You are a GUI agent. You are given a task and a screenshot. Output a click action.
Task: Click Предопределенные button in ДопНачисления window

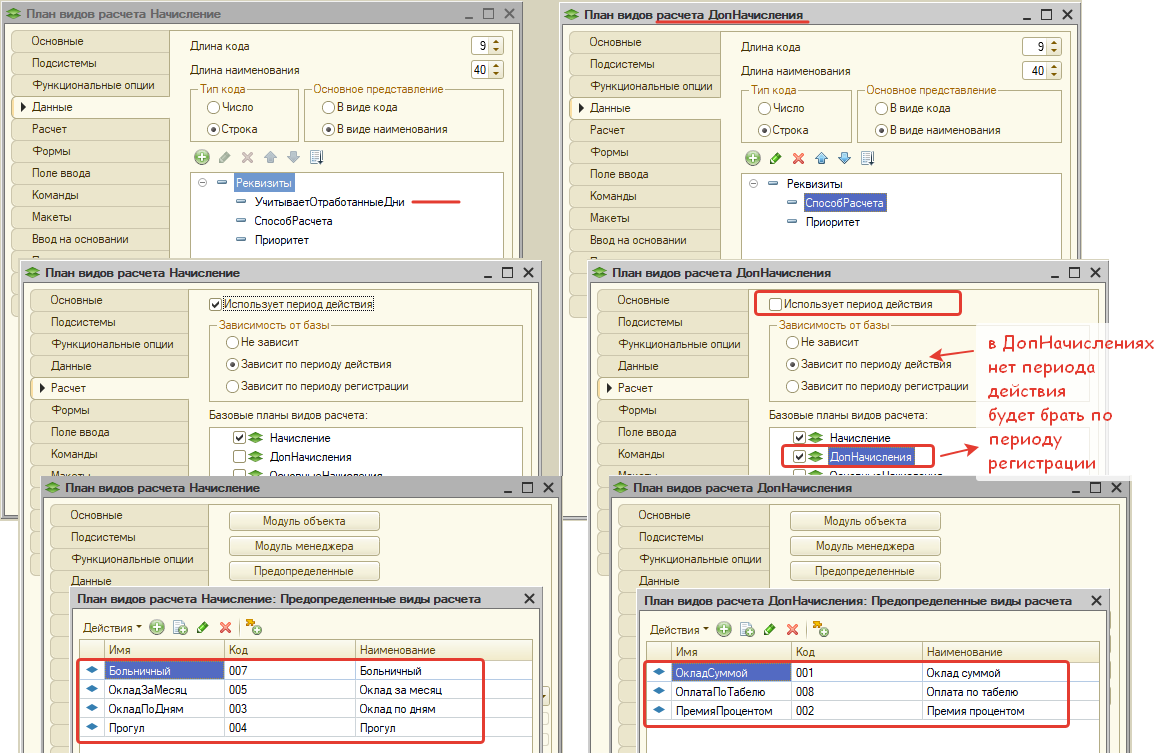(x=865, y=571)
